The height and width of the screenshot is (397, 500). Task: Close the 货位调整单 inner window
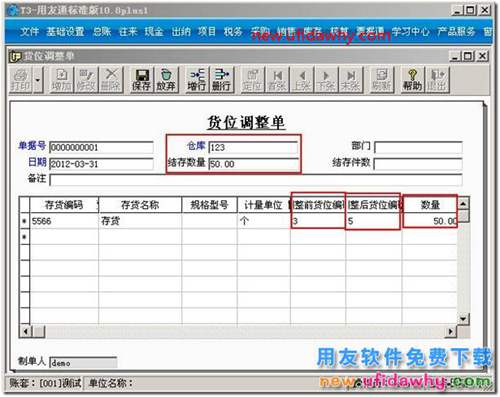pos(482,56)
